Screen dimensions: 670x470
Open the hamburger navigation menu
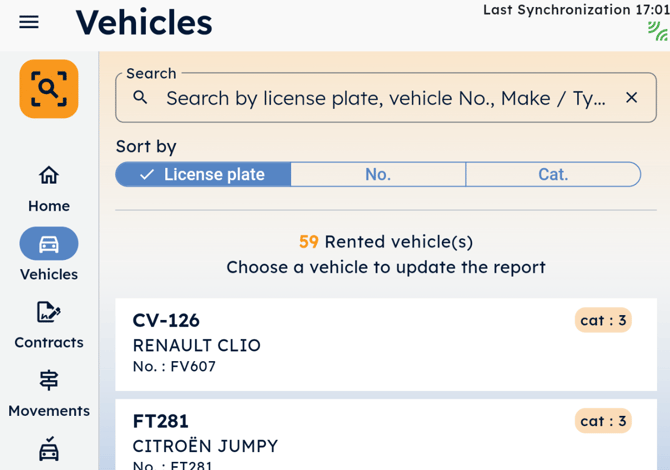coord(29,22)
